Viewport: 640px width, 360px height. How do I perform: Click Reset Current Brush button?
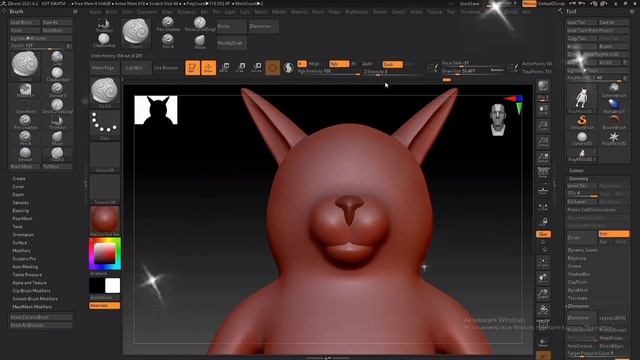pyautogui.click(x=41, y=317)
